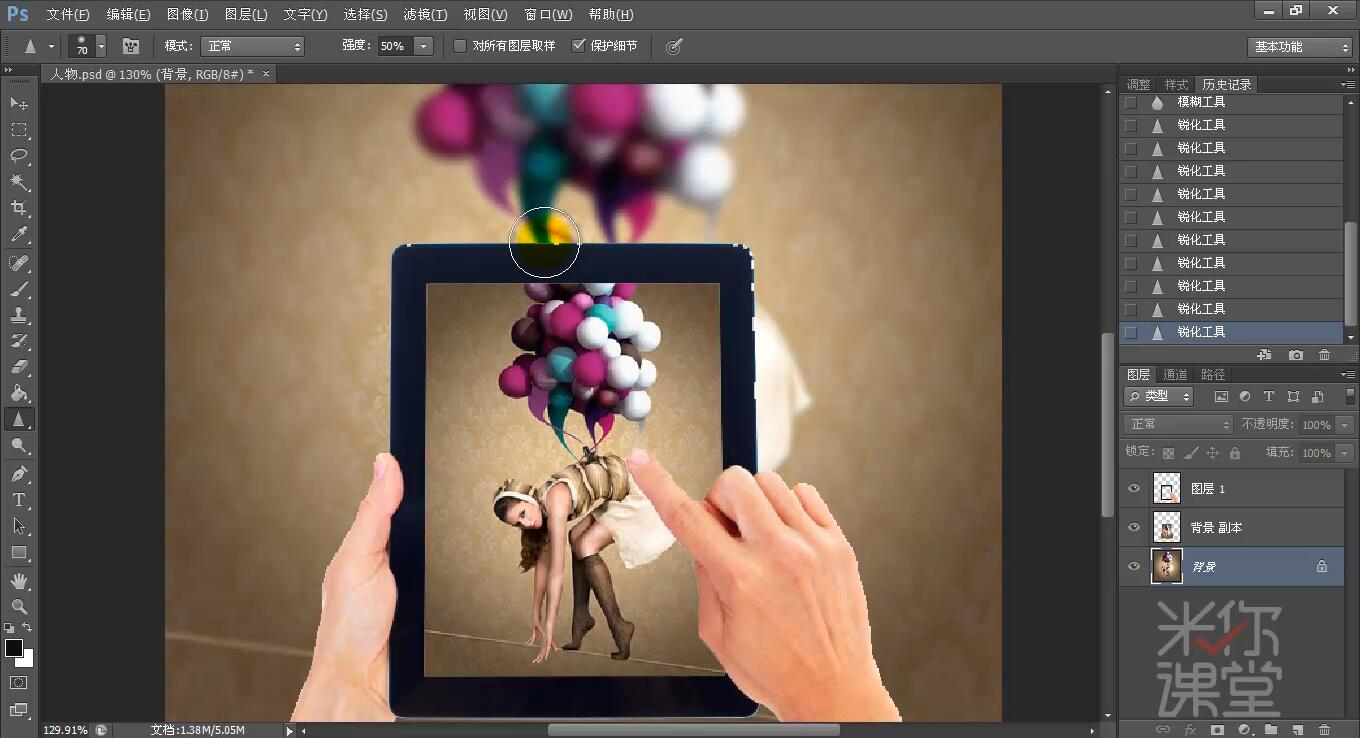The width and height of the screenshot is (1360, 738).
Task: Select the Horizontal Type tool
Action: 19,500
